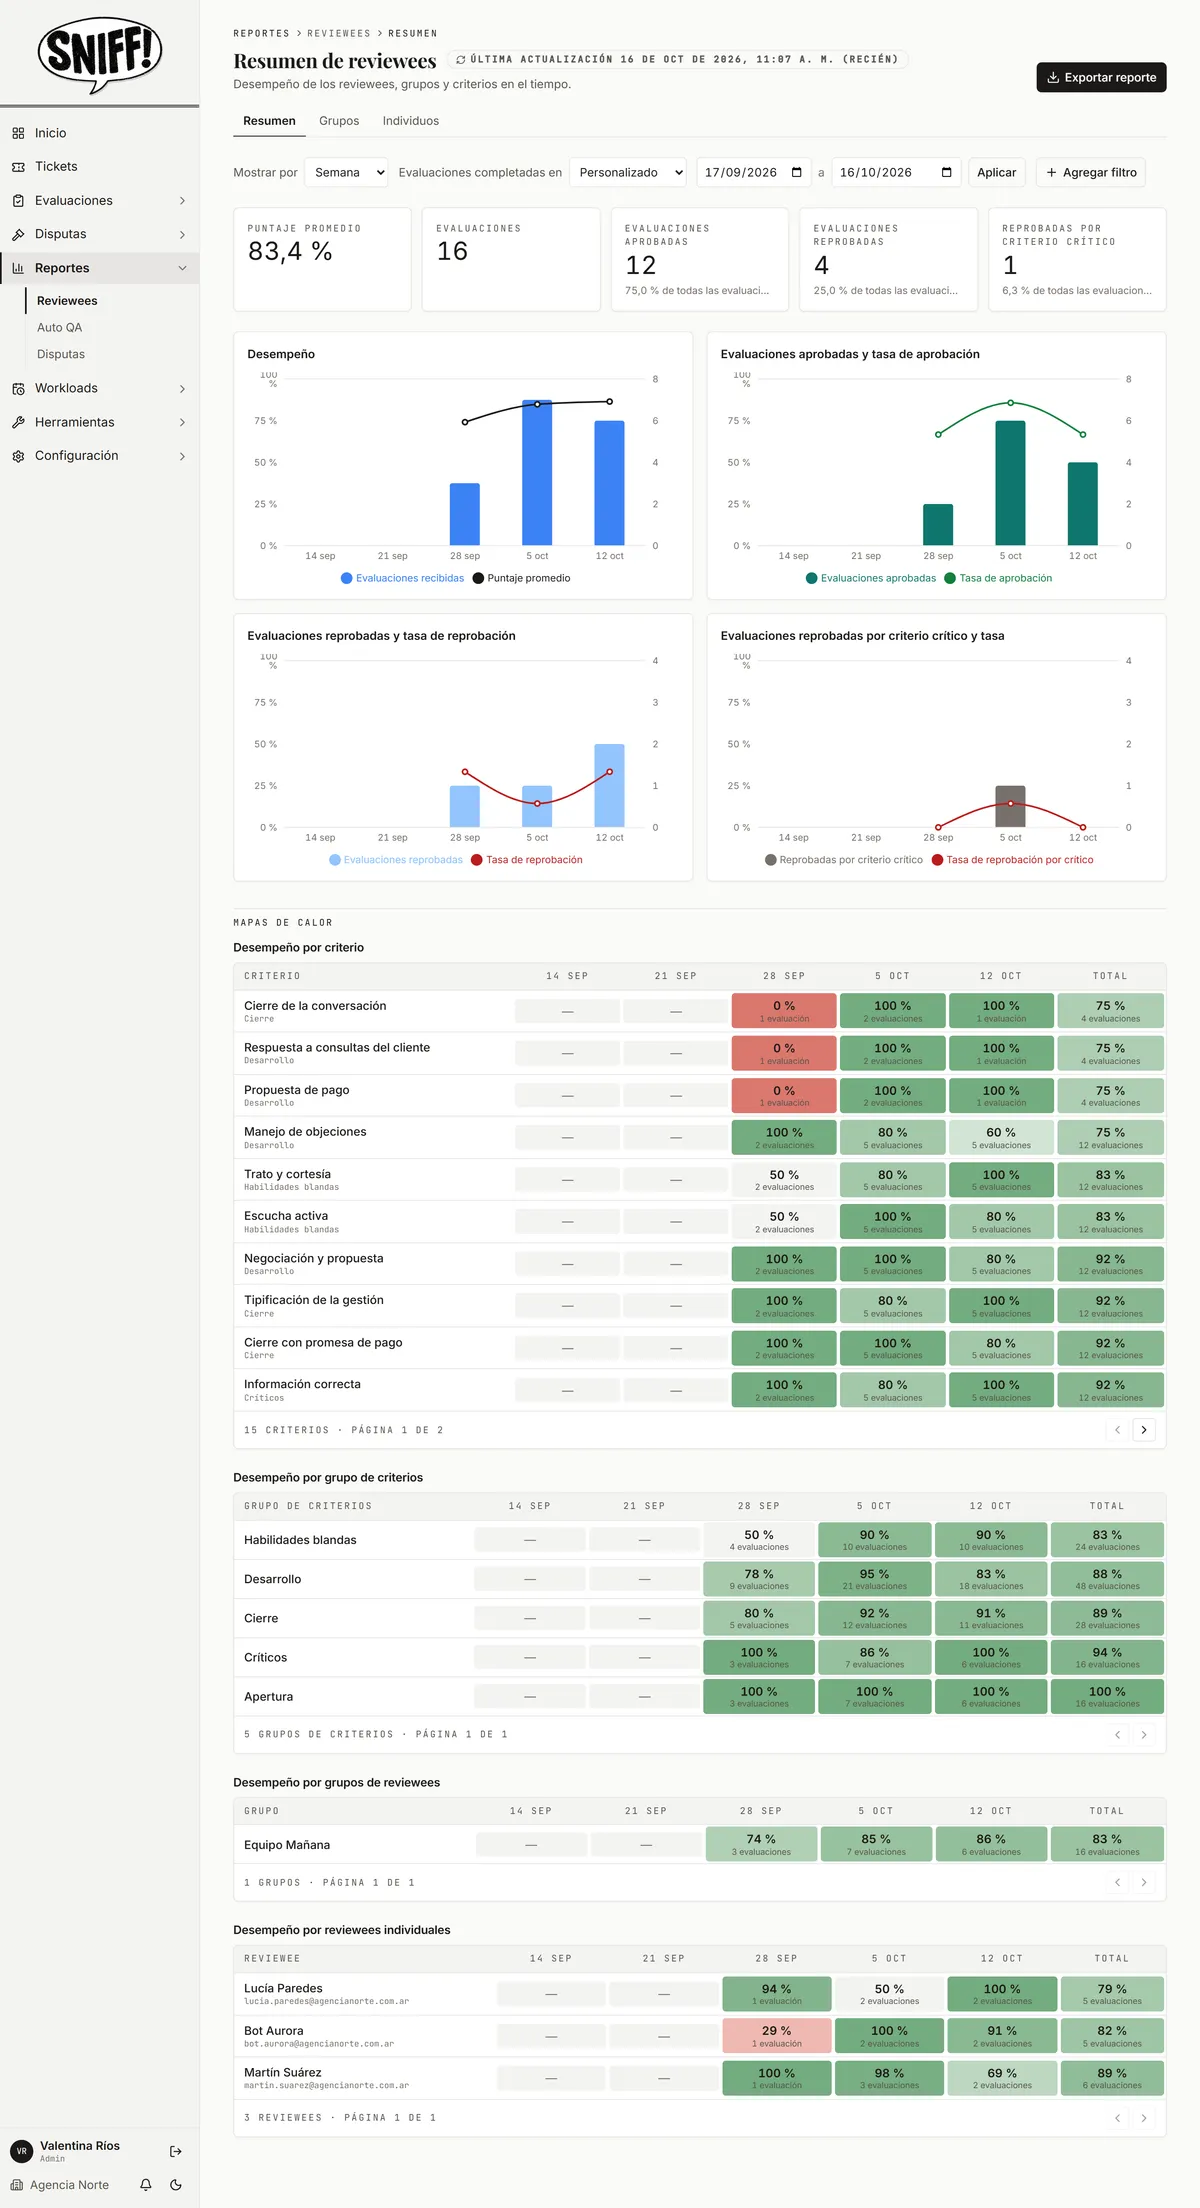Open calendar picker for end date 16/10/2026
The width and height of the screenshot is (1200, 2208).
[x=947, y=172]
